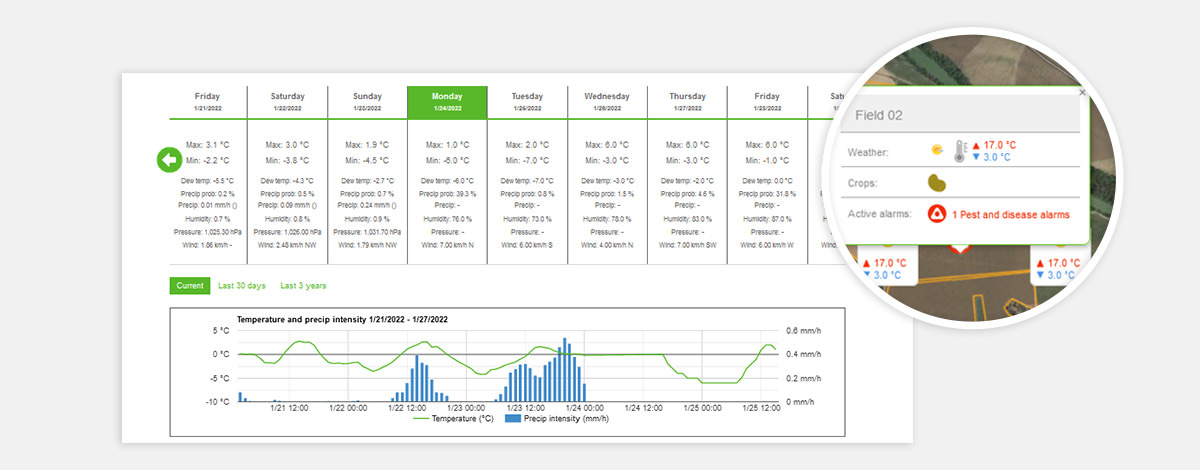Select Tuesday 1/25/2022 day header
The image size is (1200, 470).
click(x=527, y=102)
